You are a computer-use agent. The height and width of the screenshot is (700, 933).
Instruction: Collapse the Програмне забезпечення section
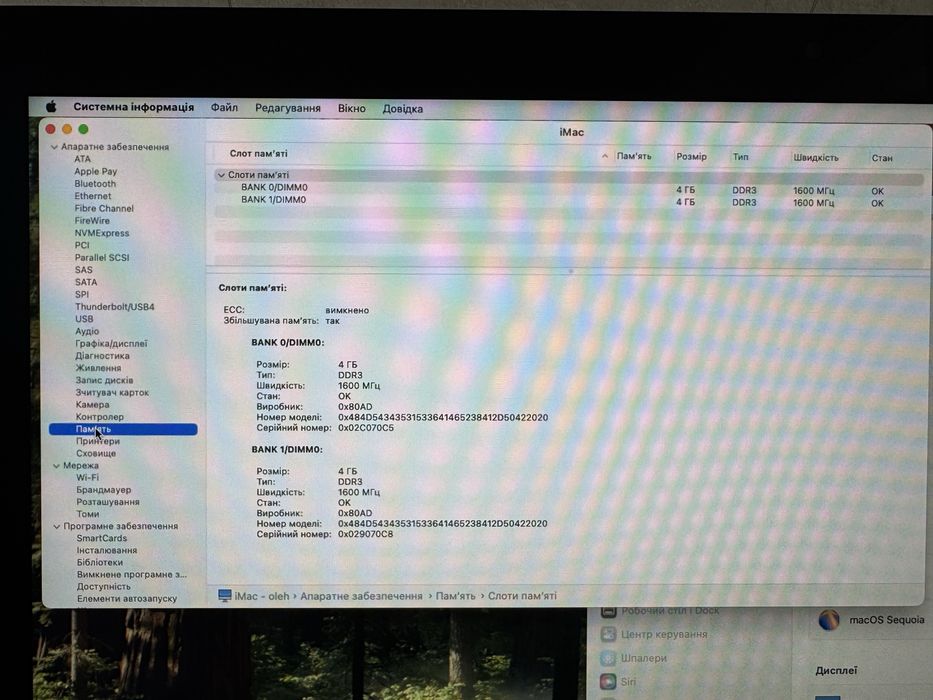(57, 527)
